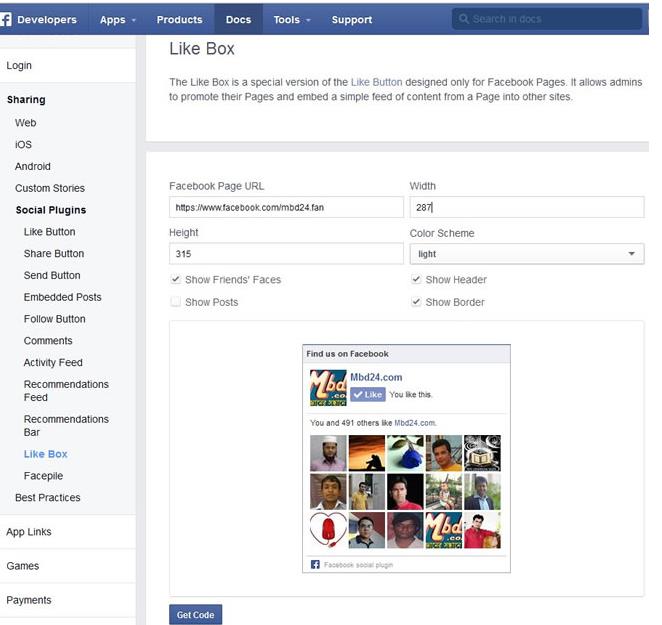Enable the Show Posts checkbox
Viewport: 662px width, 625px height.
(175, 302)
